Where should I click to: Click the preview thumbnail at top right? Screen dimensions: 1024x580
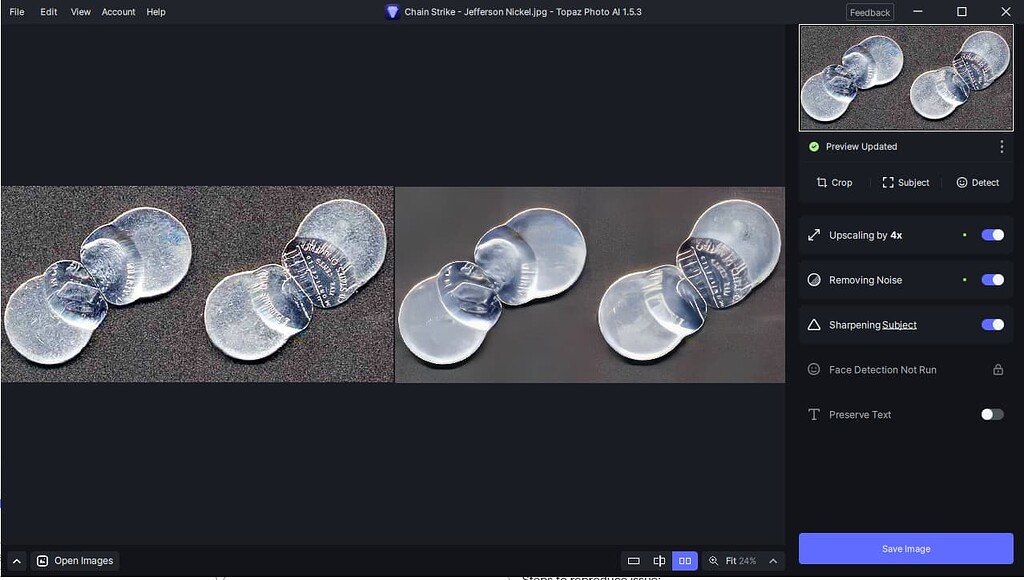(905, 79)
